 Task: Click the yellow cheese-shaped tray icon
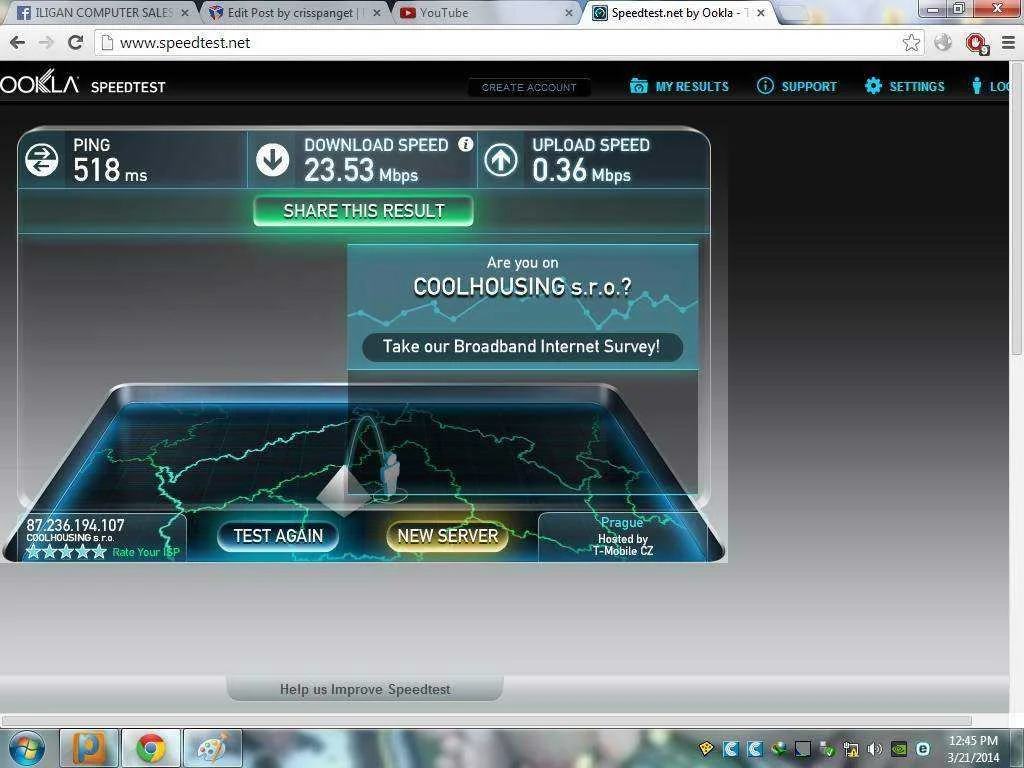706,749
